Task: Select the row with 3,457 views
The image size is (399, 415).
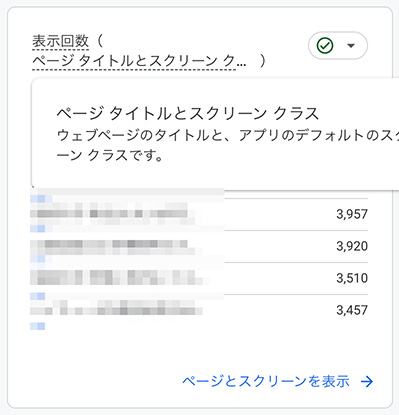Action: [x=199, y=310]
